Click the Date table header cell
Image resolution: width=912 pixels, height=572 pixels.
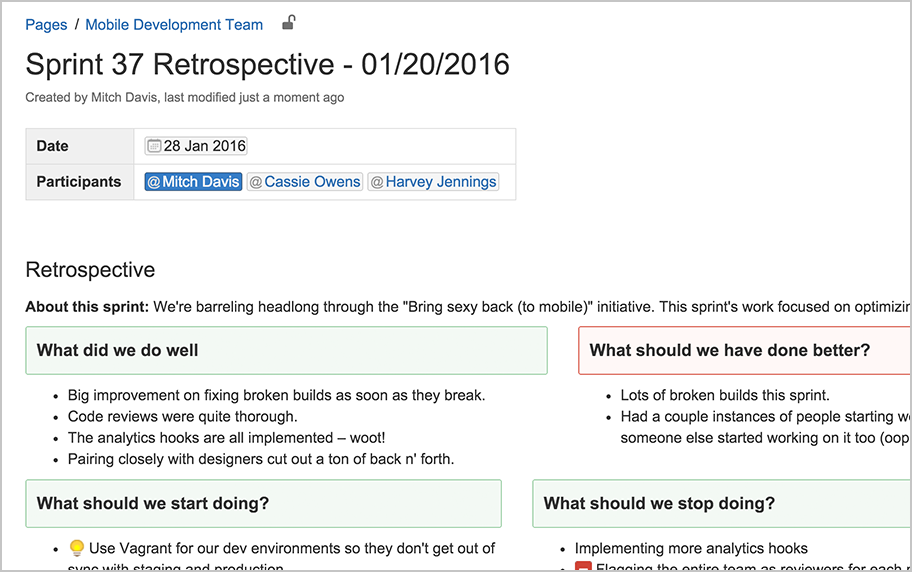click(x=53, y=146)
